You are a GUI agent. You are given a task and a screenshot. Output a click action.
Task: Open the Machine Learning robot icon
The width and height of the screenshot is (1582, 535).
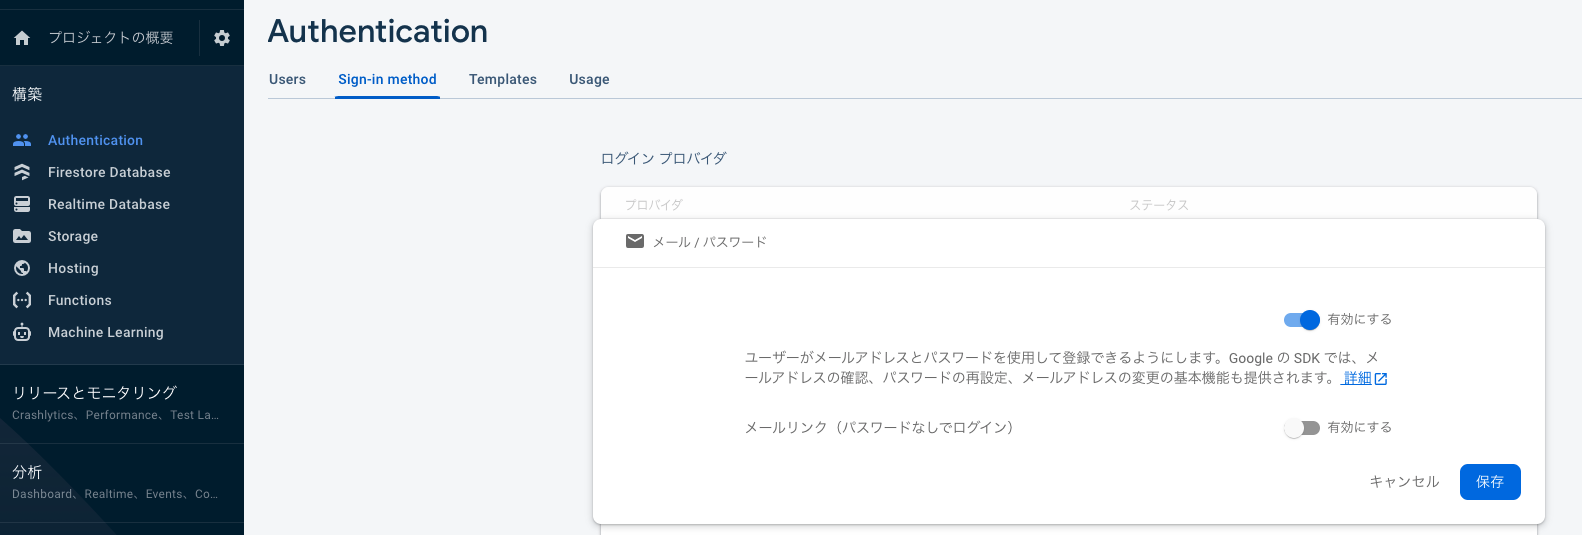22,332
